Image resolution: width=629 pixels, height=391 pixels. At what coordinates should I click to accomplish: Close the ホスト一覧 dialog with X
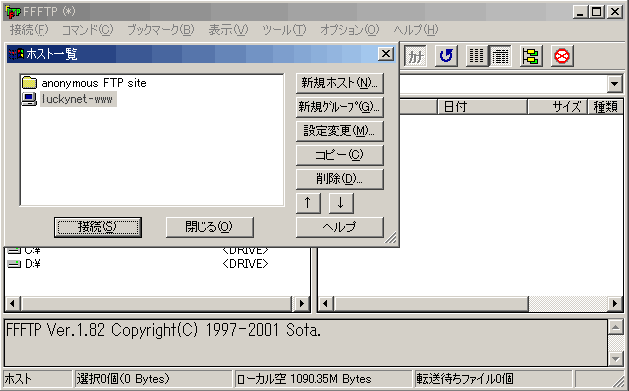pyautogui.click(x=386, y=54)
